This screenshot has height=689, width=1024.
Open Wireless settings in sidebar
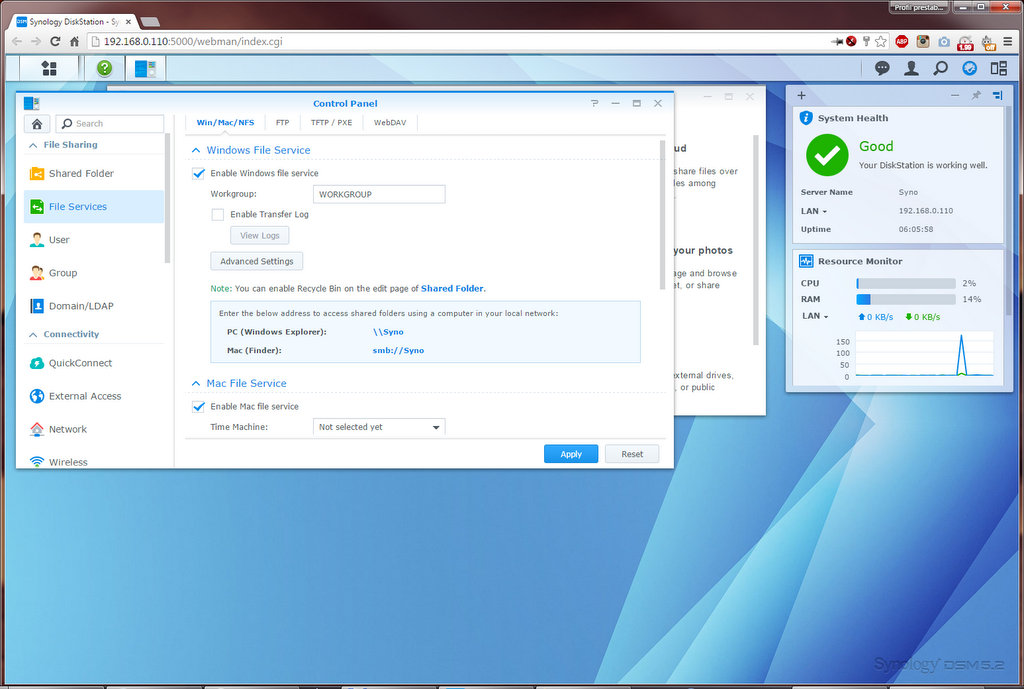coord(93,461)
